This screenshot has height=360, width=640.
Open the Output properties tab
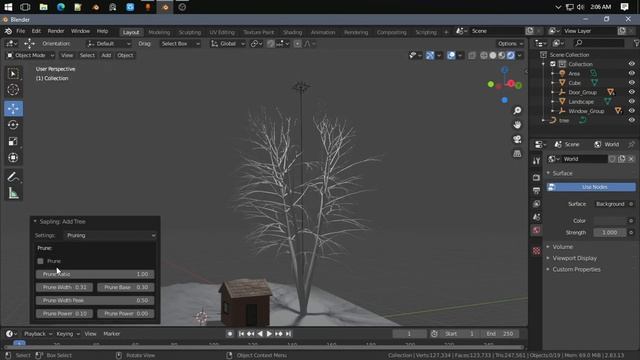tap(536, 191)
